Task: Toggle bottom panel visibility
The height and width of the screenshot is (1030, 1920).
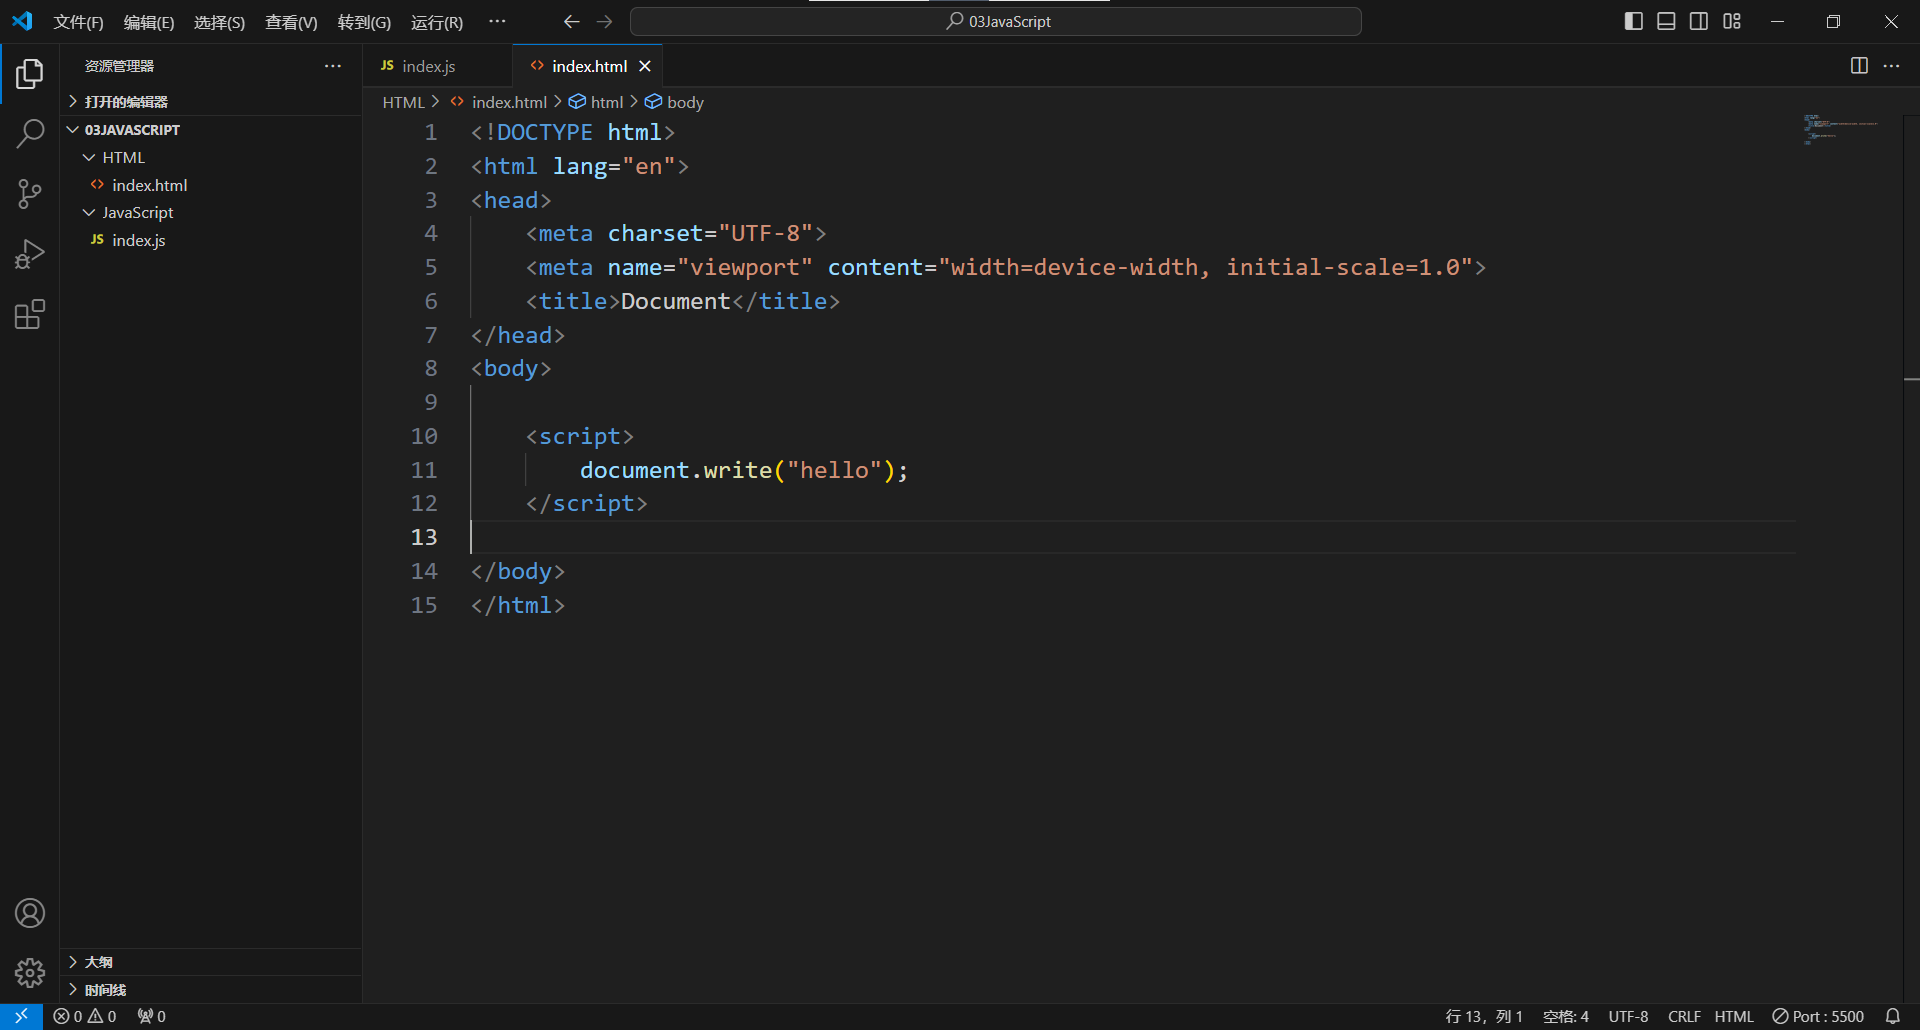Action: pos(1666,21)
